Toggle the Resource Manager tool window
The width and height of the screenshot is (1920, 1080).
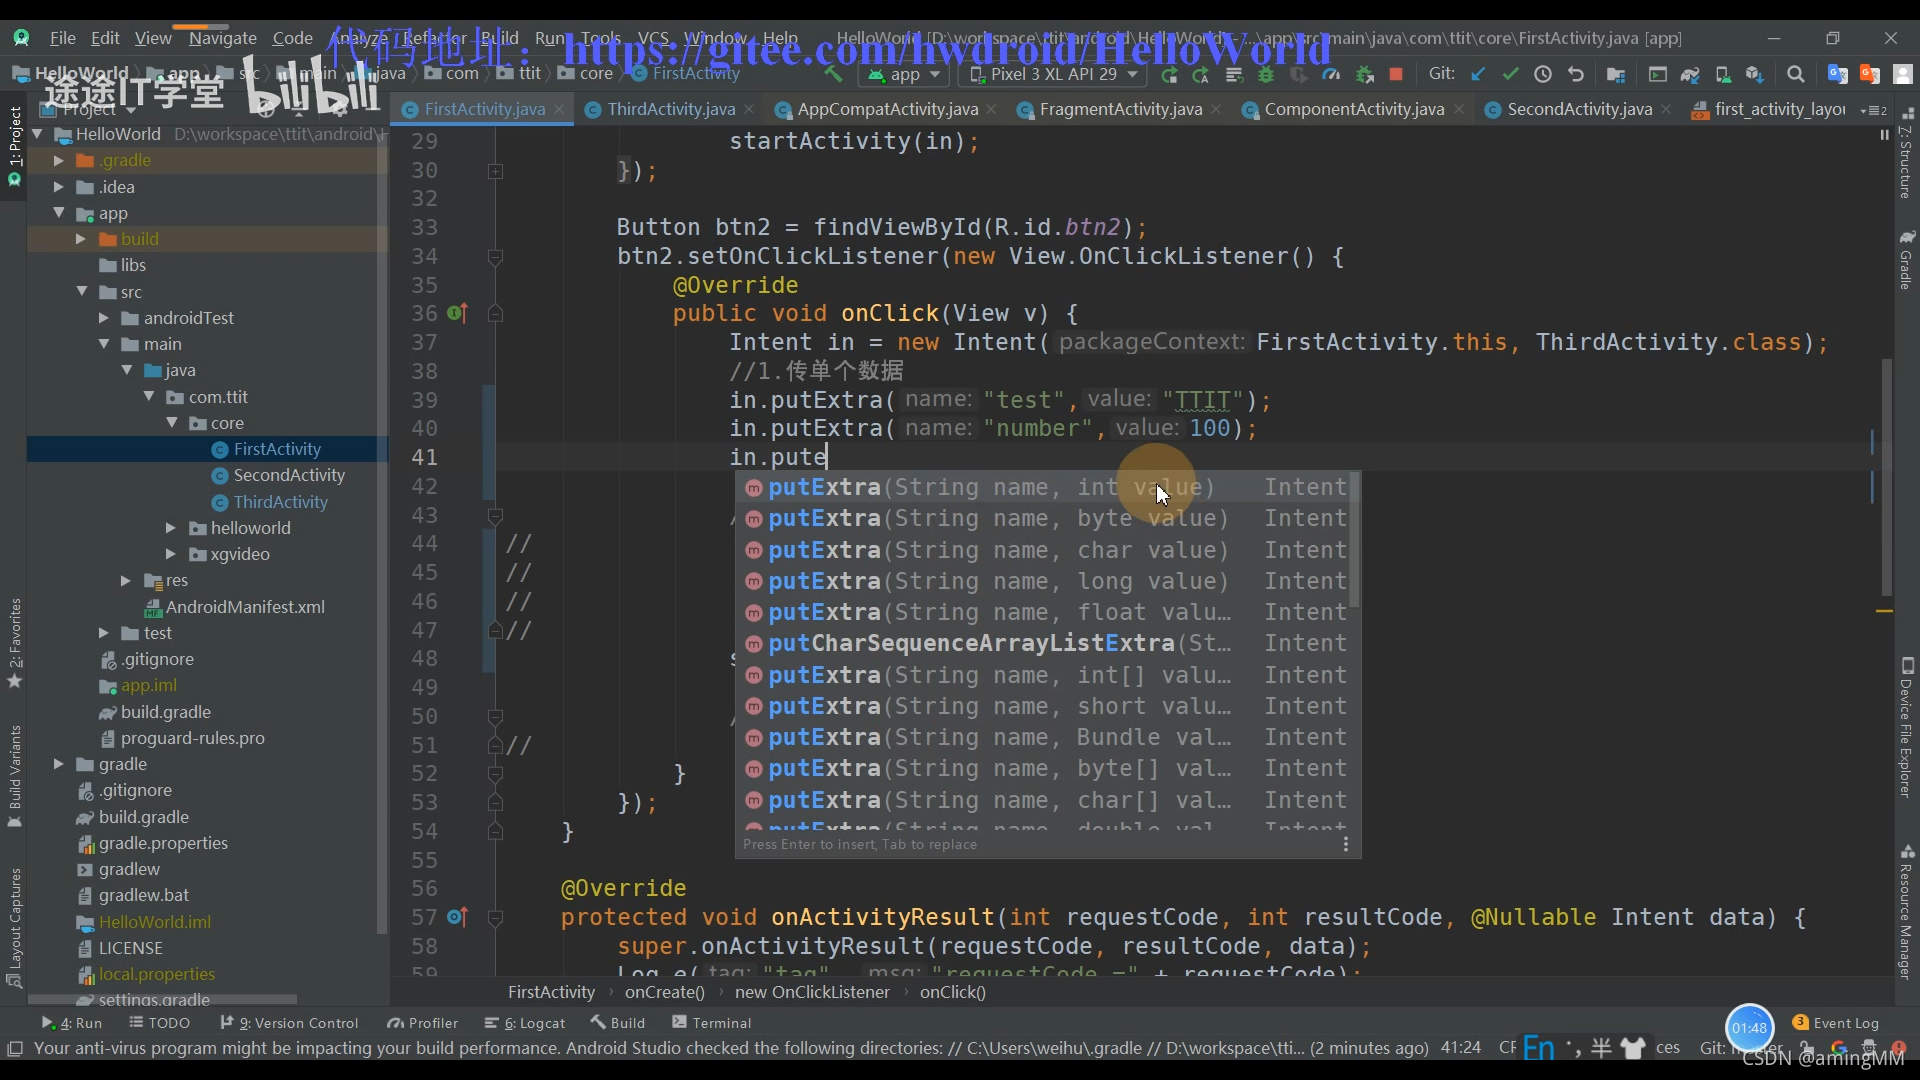(x=1906, y=912)
